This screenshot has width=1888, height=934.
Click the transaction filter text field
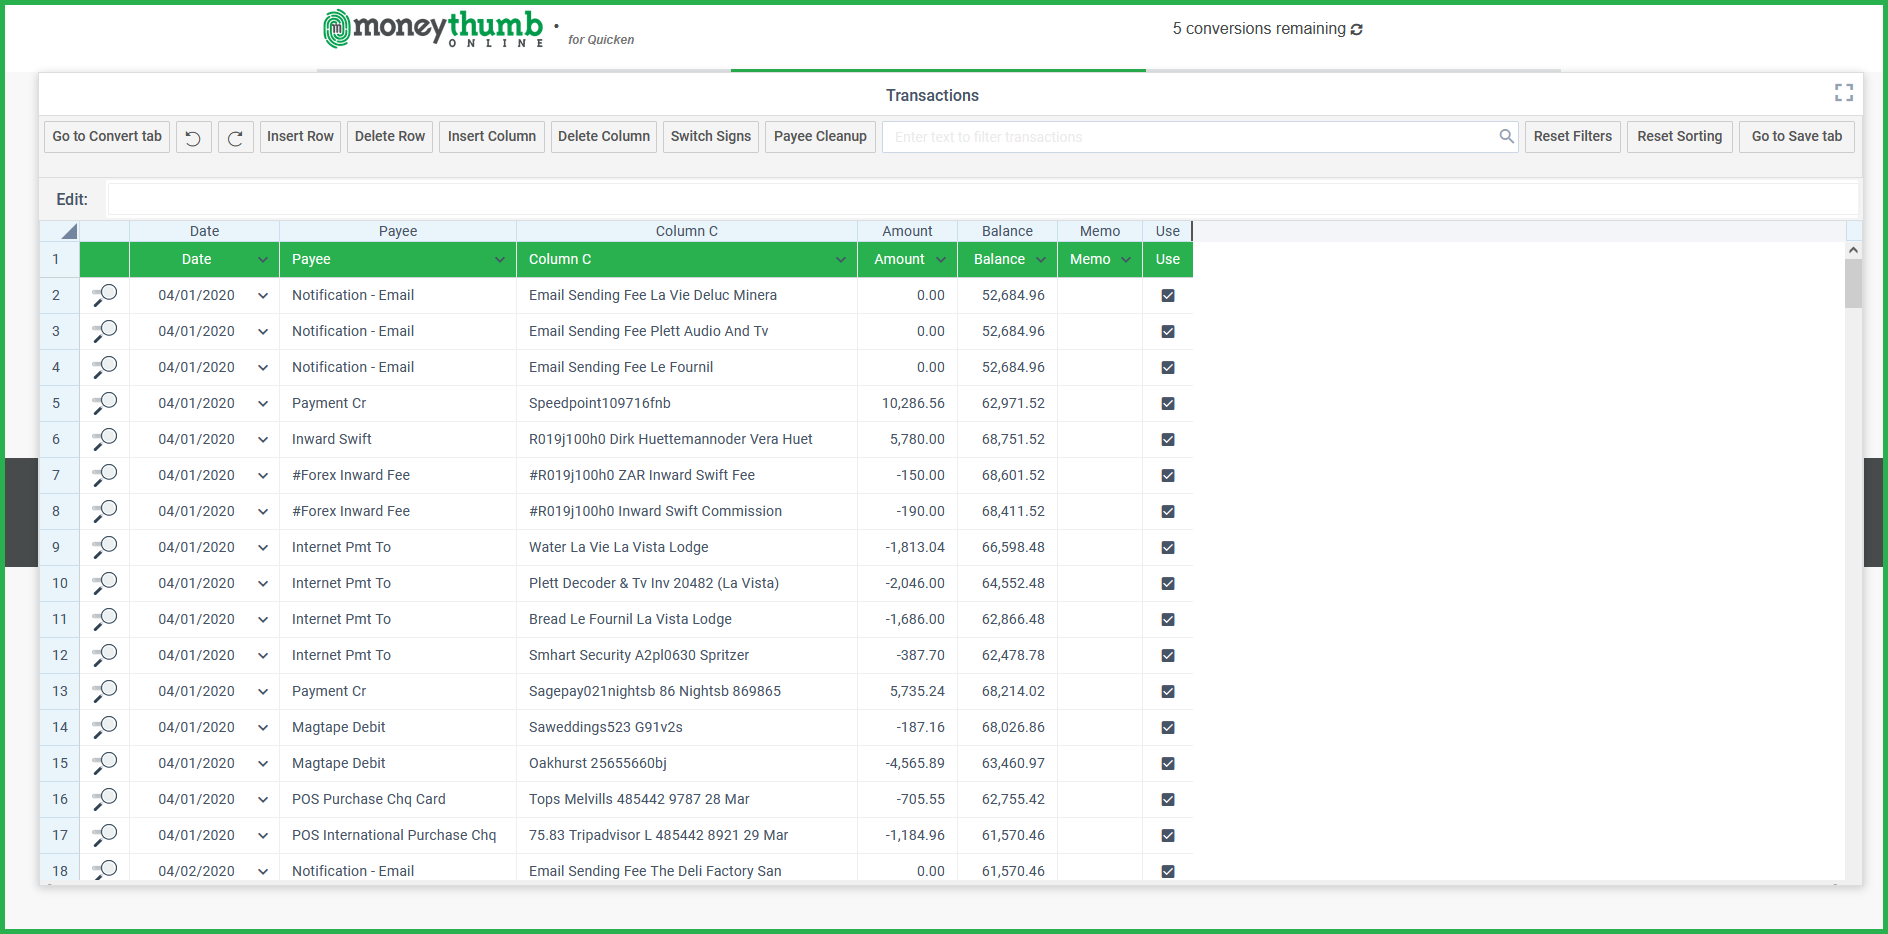[1150, 136]
